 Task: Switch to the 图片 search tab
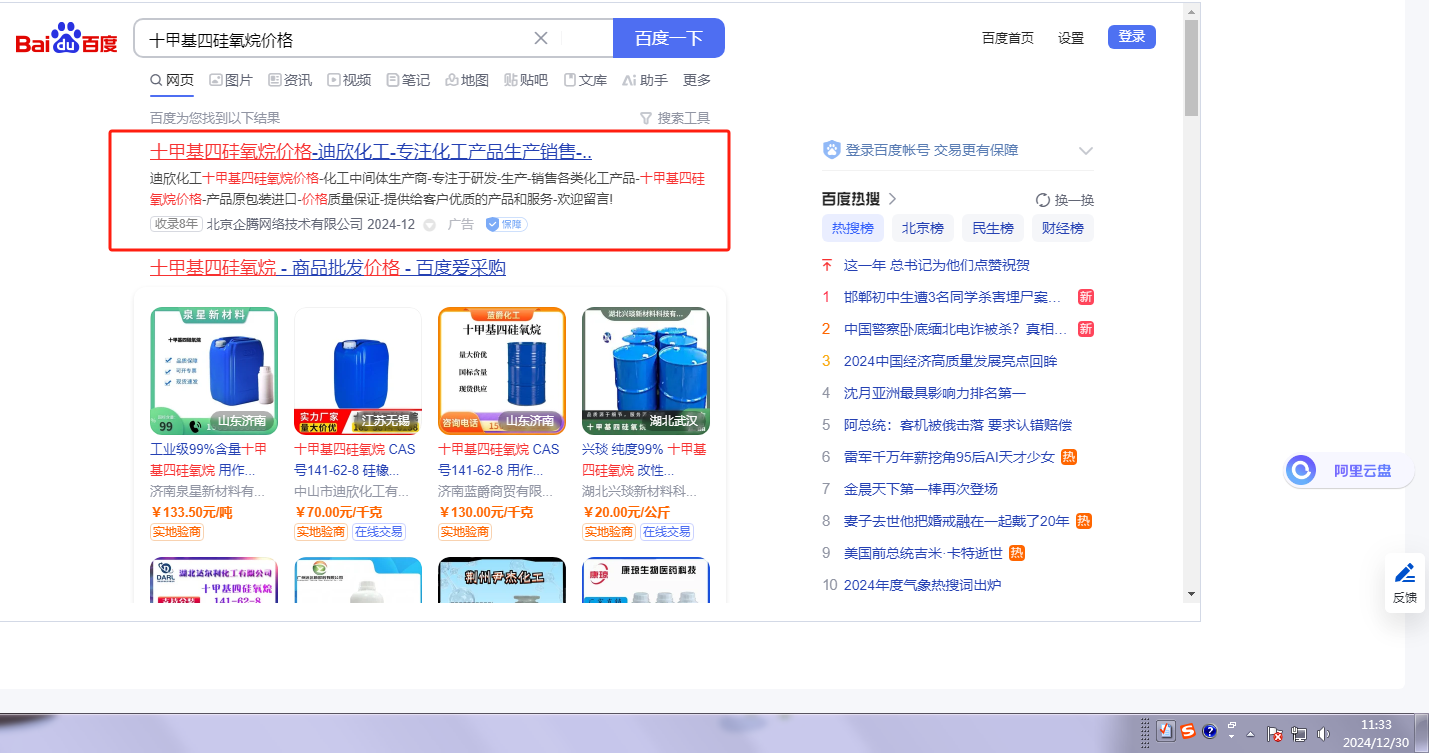point(231,80)
